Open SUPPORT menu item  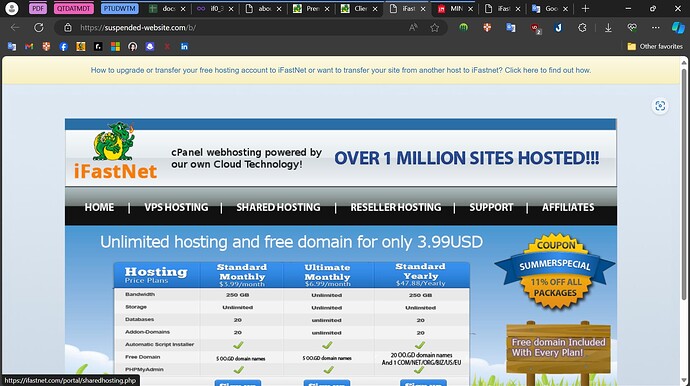click(x=491, y=207)
